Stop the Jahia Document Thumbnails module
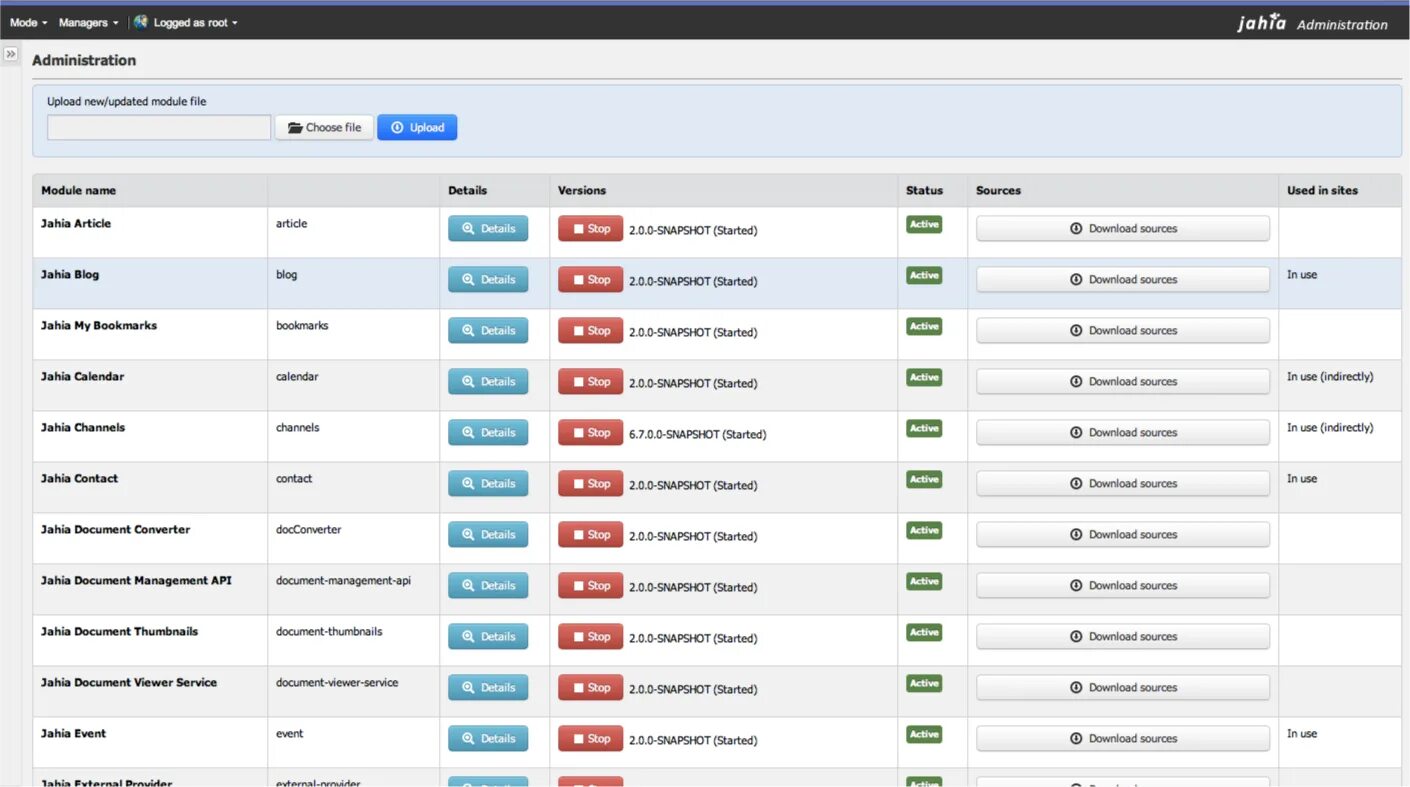The width and height of the screenshot is (1410, 787). 590,636
